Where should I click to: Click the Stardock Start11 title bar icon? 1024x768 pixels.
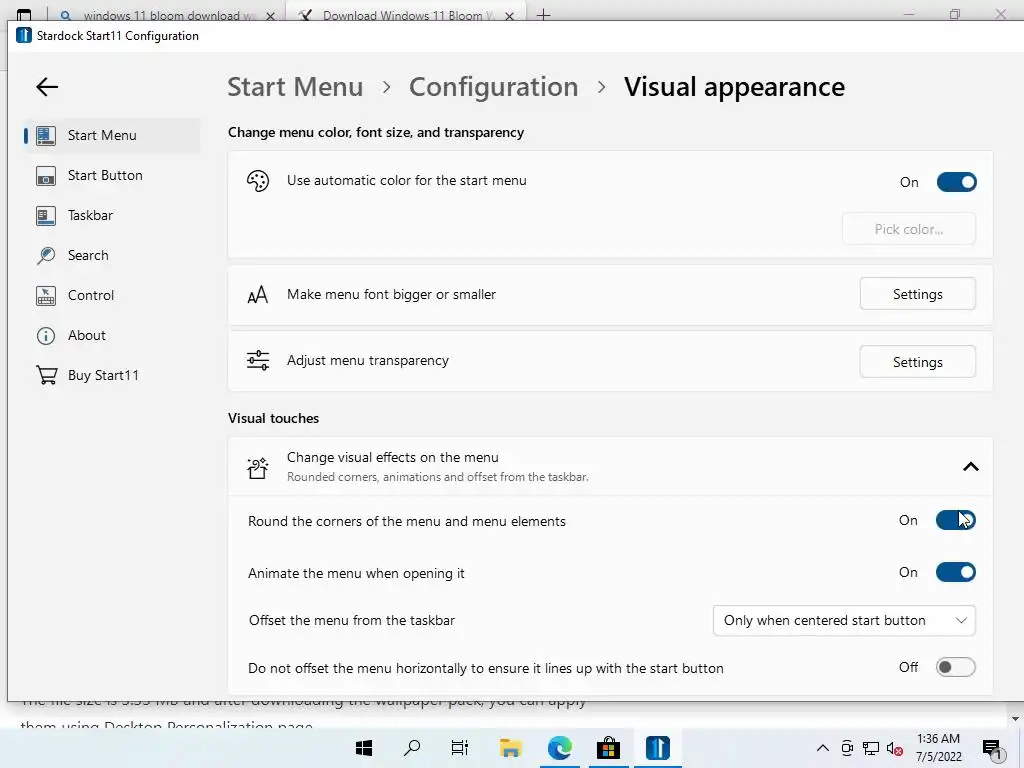(24, 35)
